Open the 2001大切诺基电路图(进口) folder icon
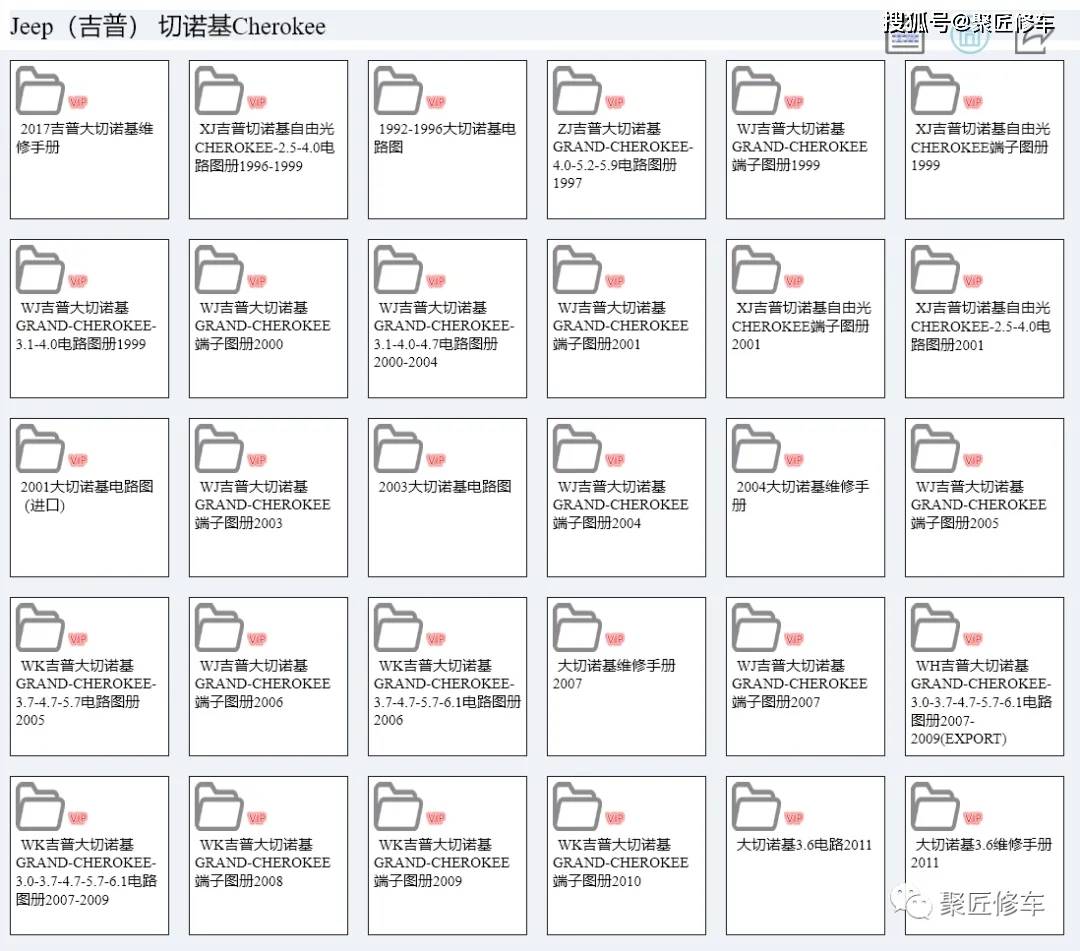 [40, 448]
